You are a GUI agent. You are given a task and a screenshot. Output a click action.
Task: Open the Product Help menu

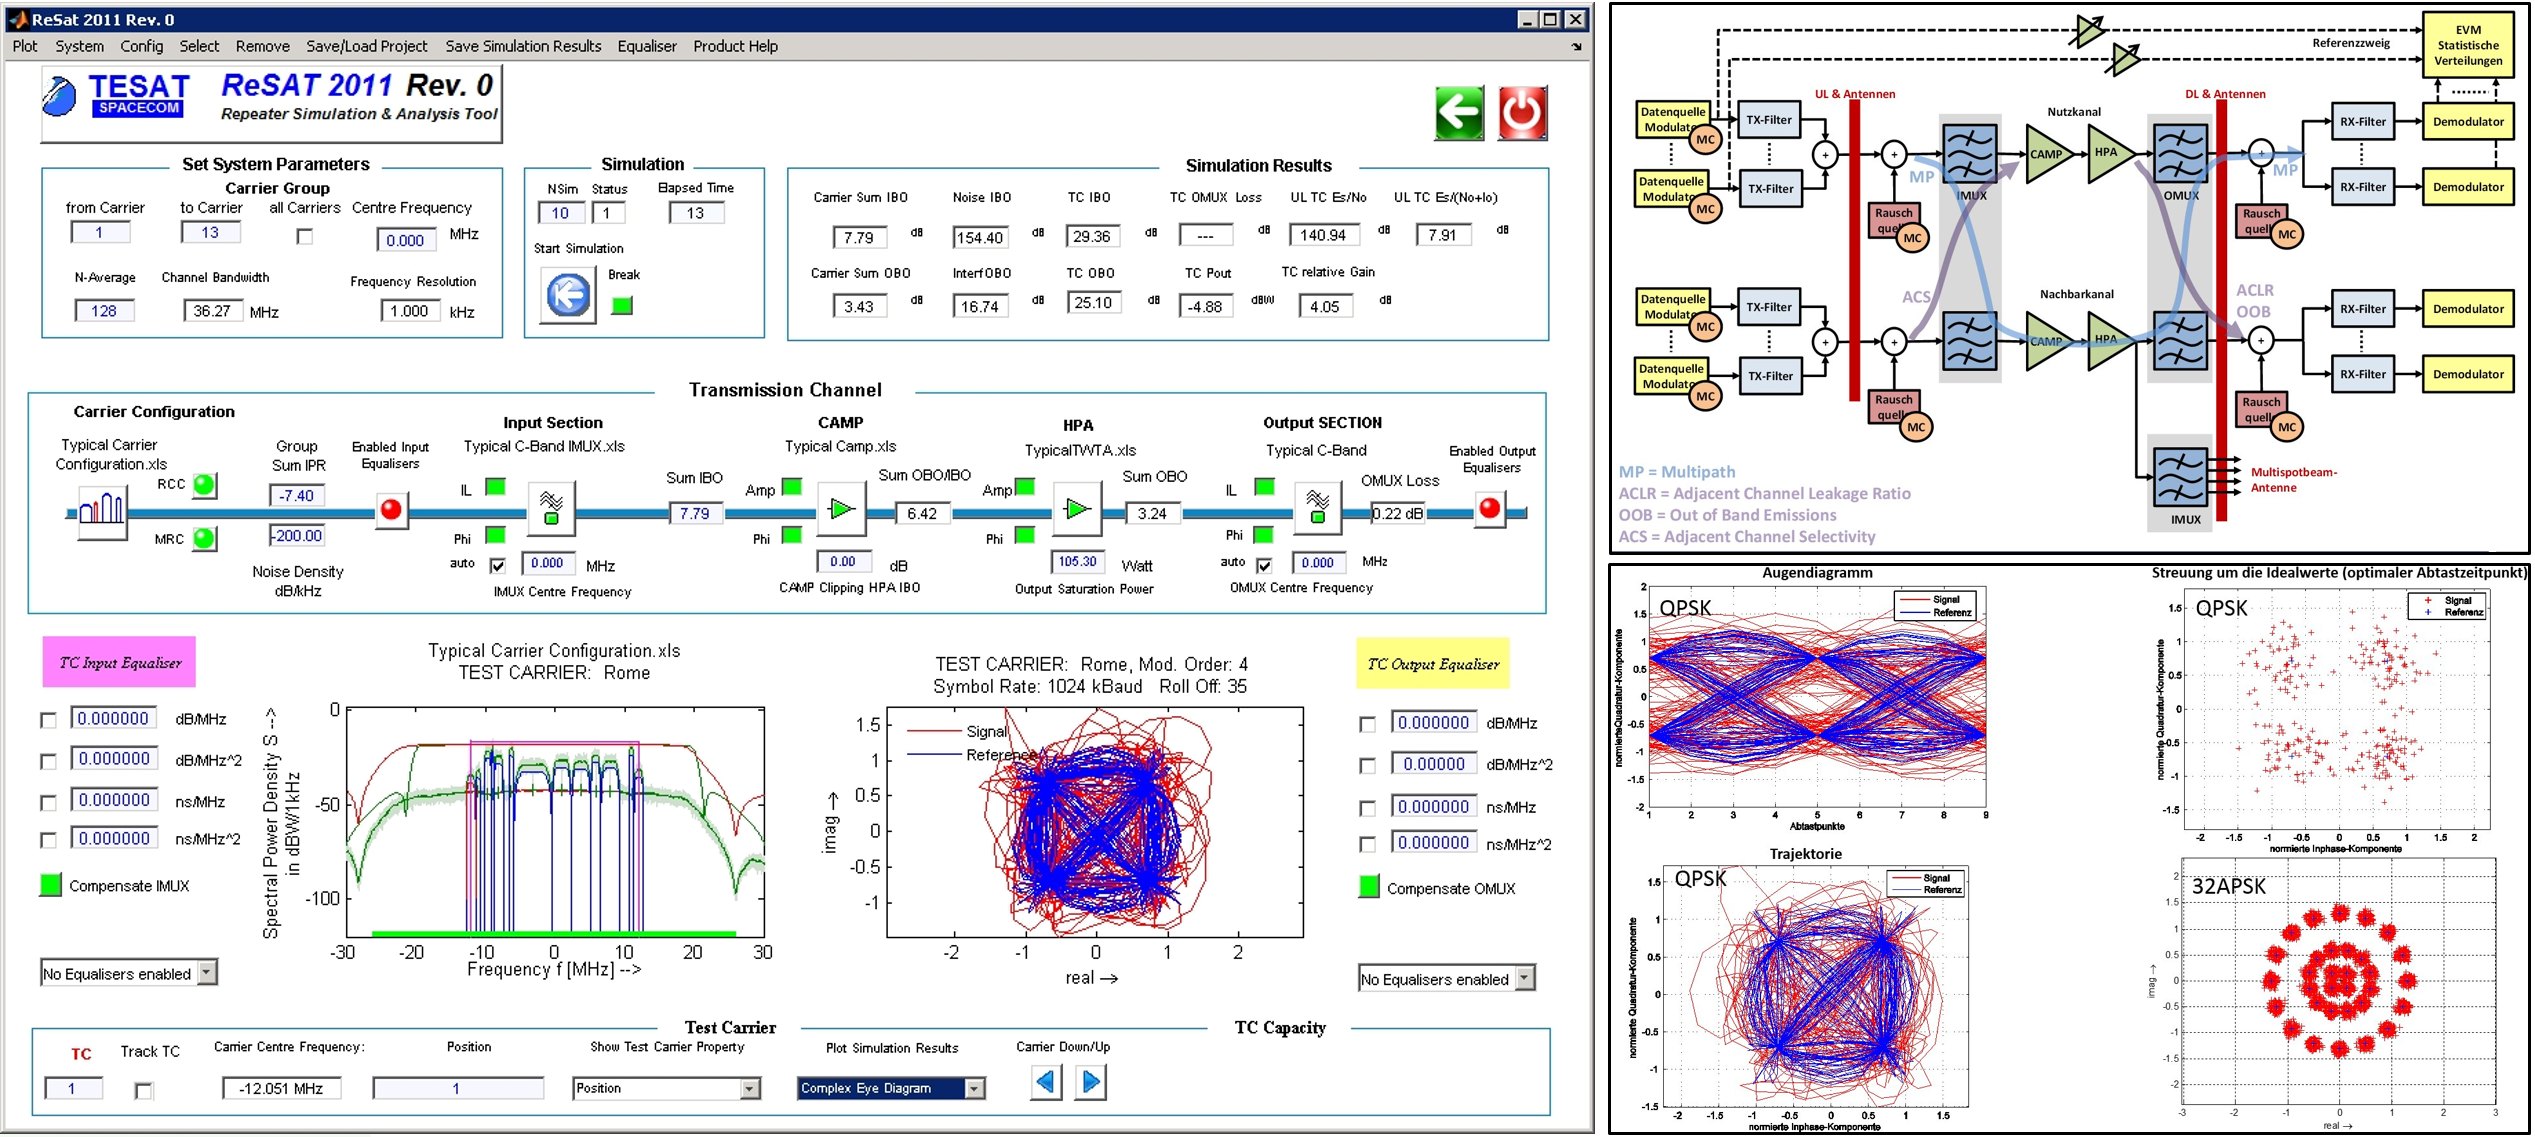[735, 46]
